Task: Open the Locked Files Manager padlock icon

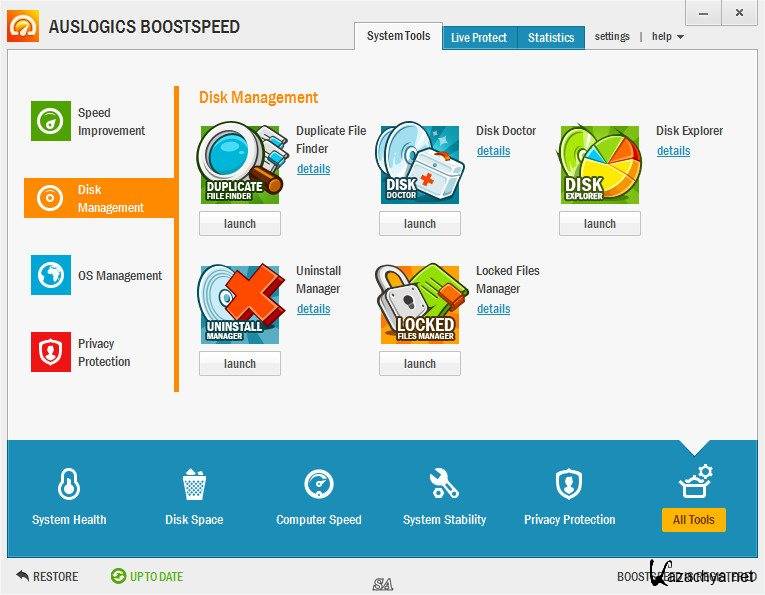Action: [420, 304]
